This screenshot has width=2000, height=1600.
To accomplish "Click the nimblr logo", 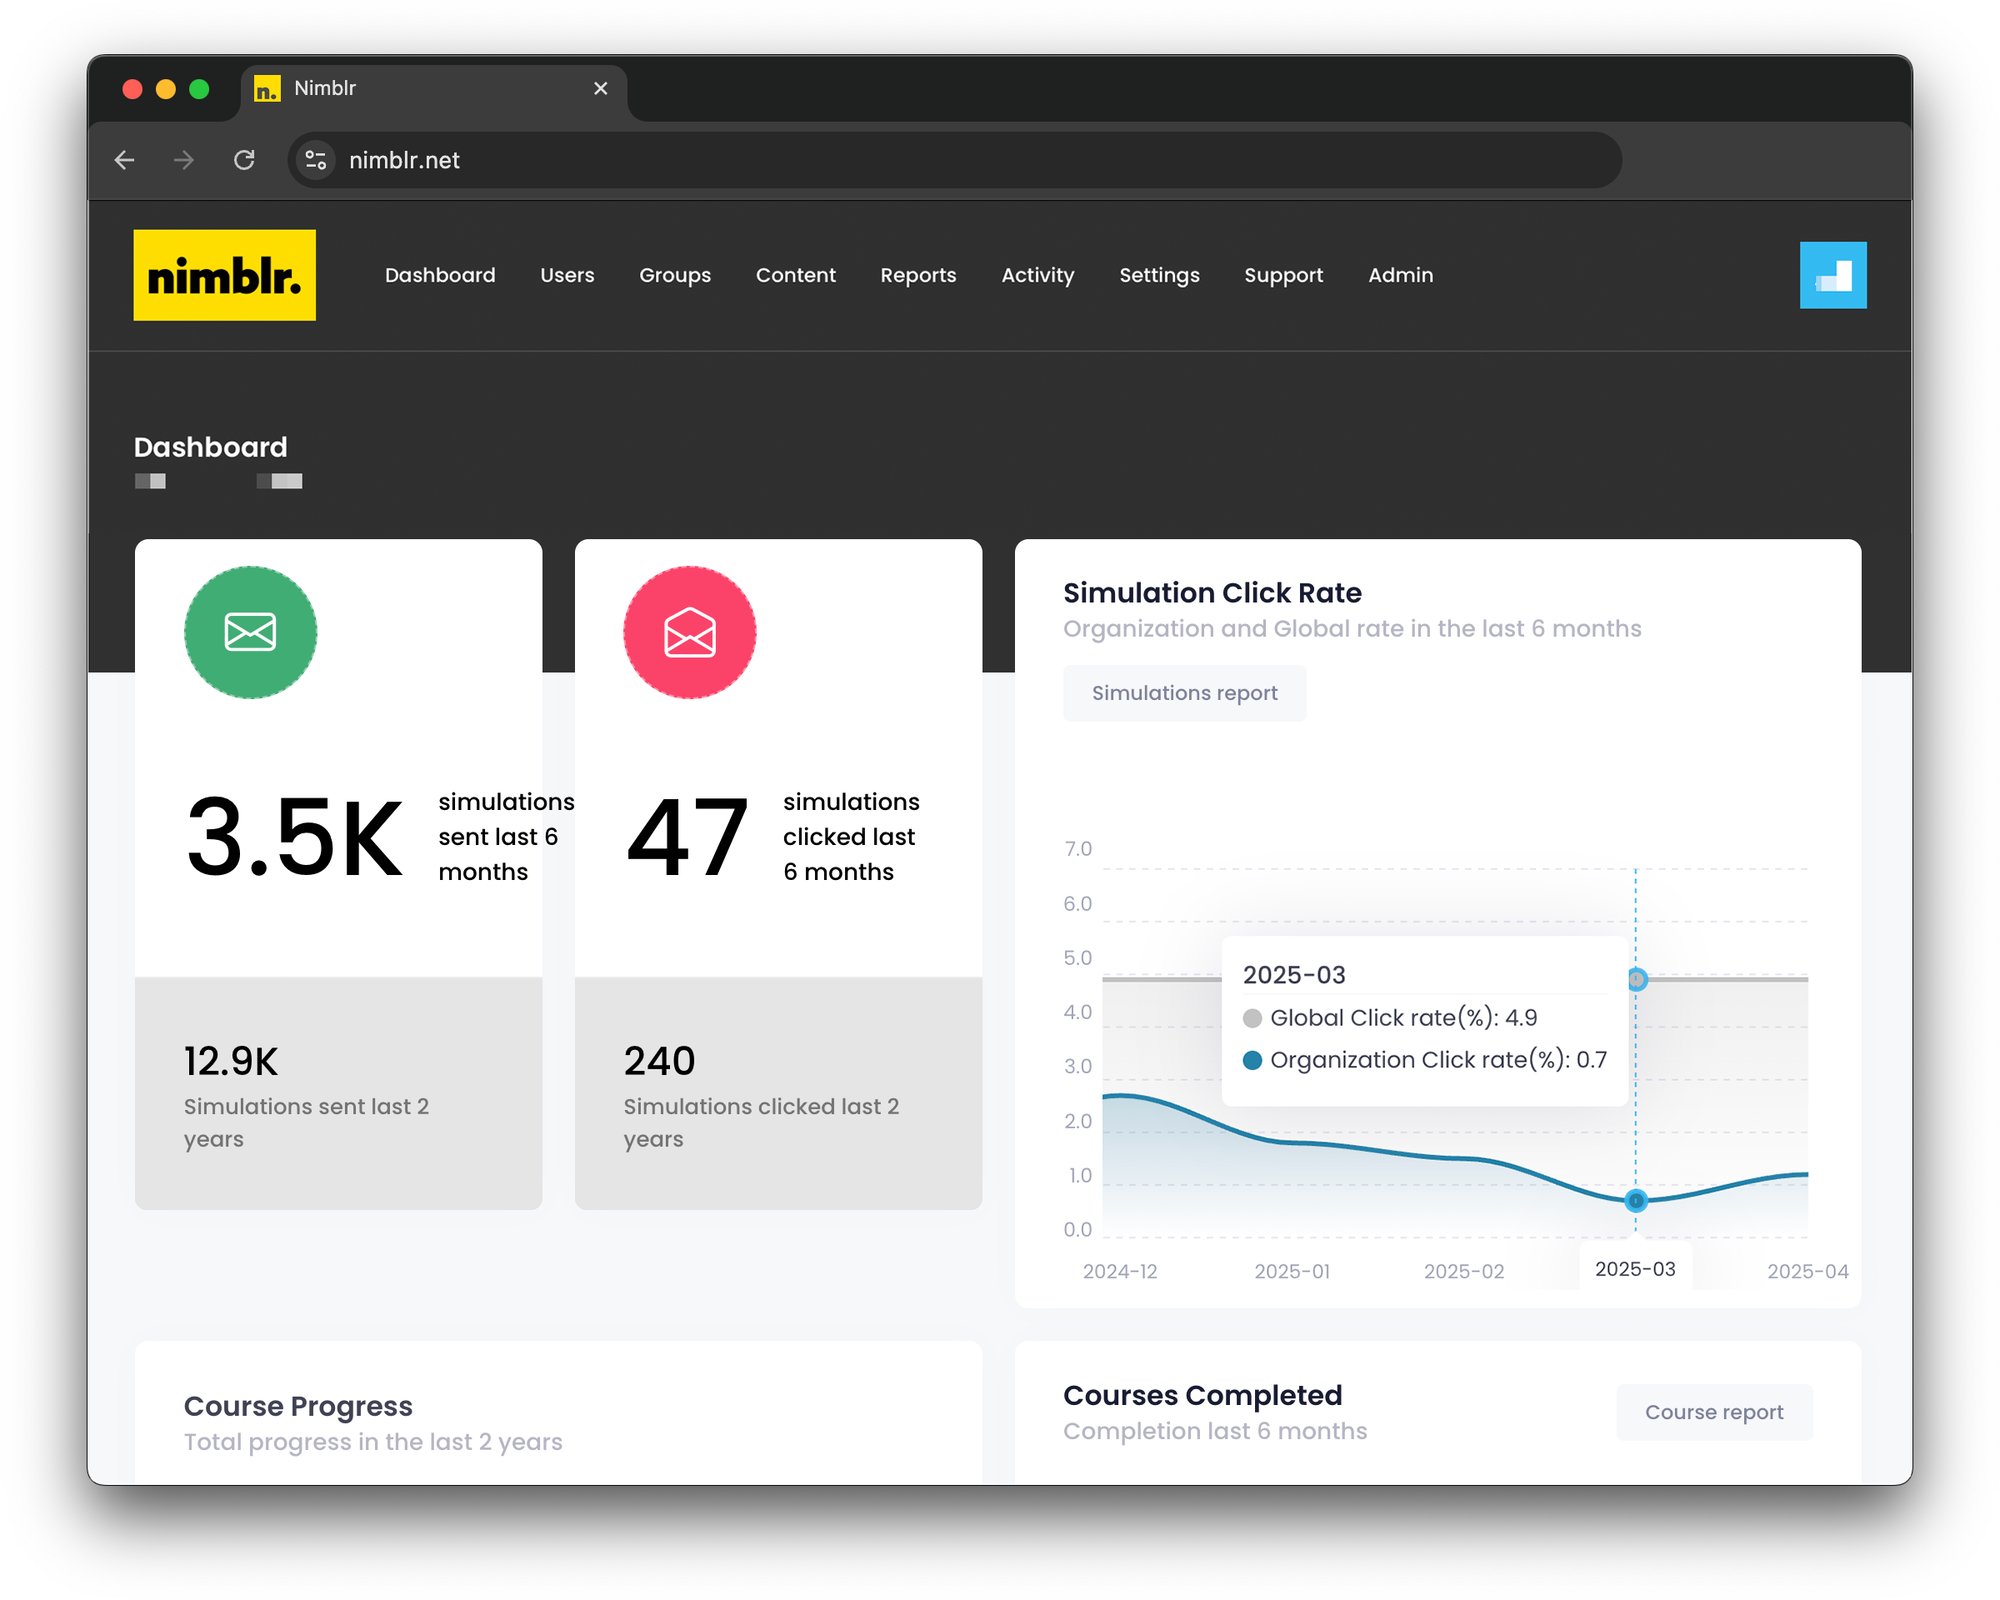I will pos(224,275).
